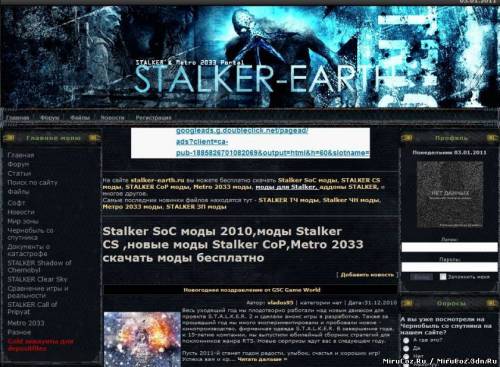Select Поиск по сайту in left menu
Screen dimensions: 500x367
pyautogui.click(x=32, y=183)
